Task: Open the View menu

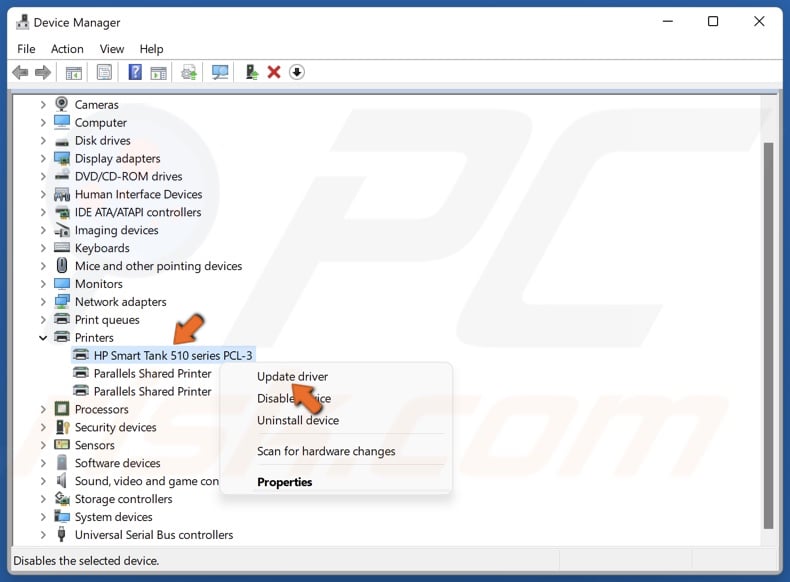Action: 111,49
